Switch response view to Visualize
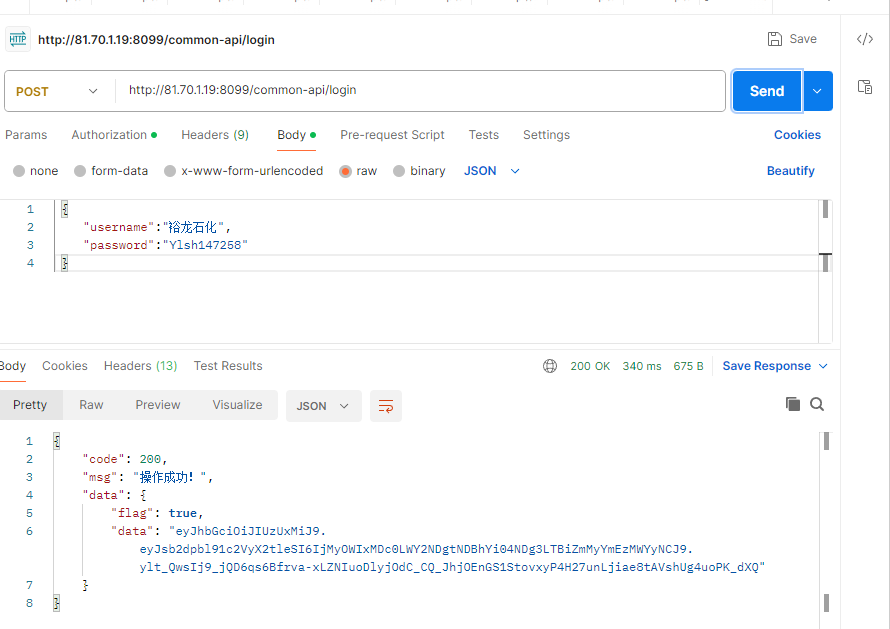 click(237, 405)
